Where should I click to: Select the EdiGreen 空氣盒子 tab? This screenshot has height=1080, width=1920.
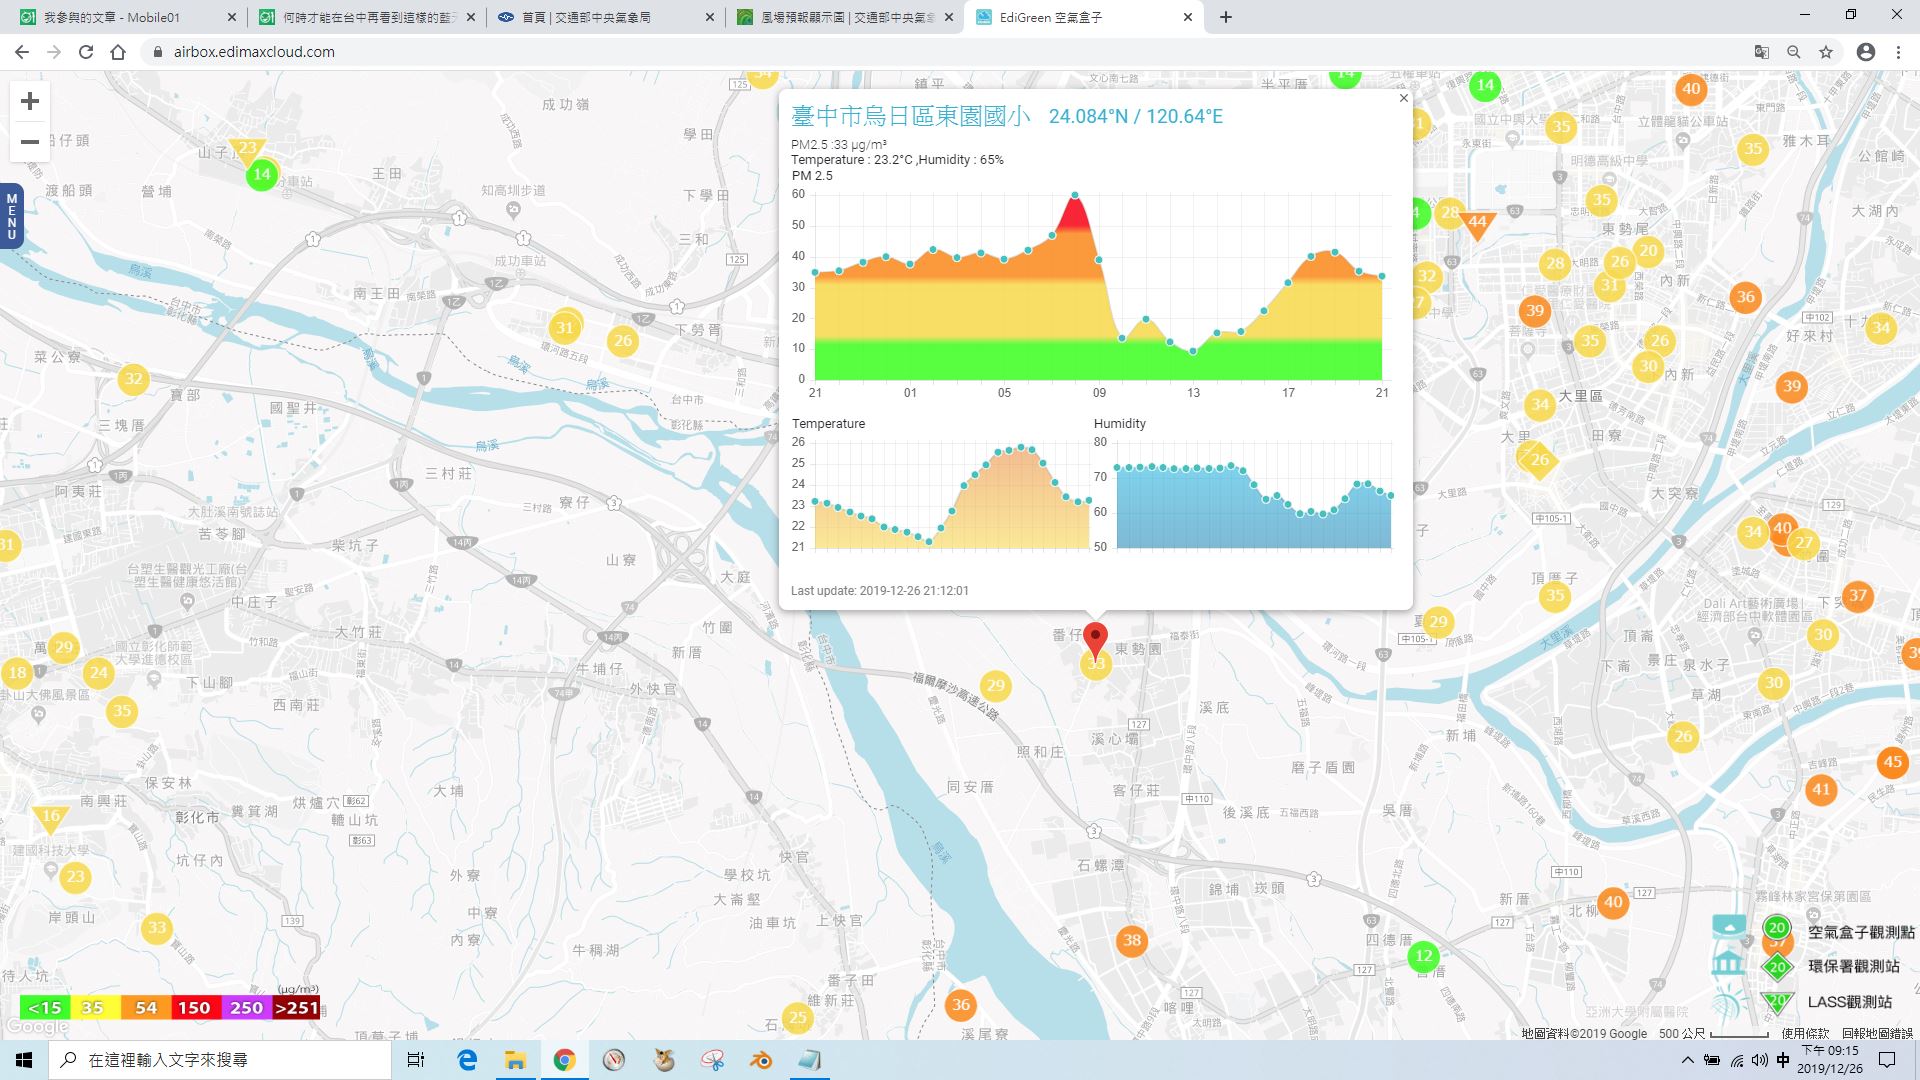tap(1084, 17)
